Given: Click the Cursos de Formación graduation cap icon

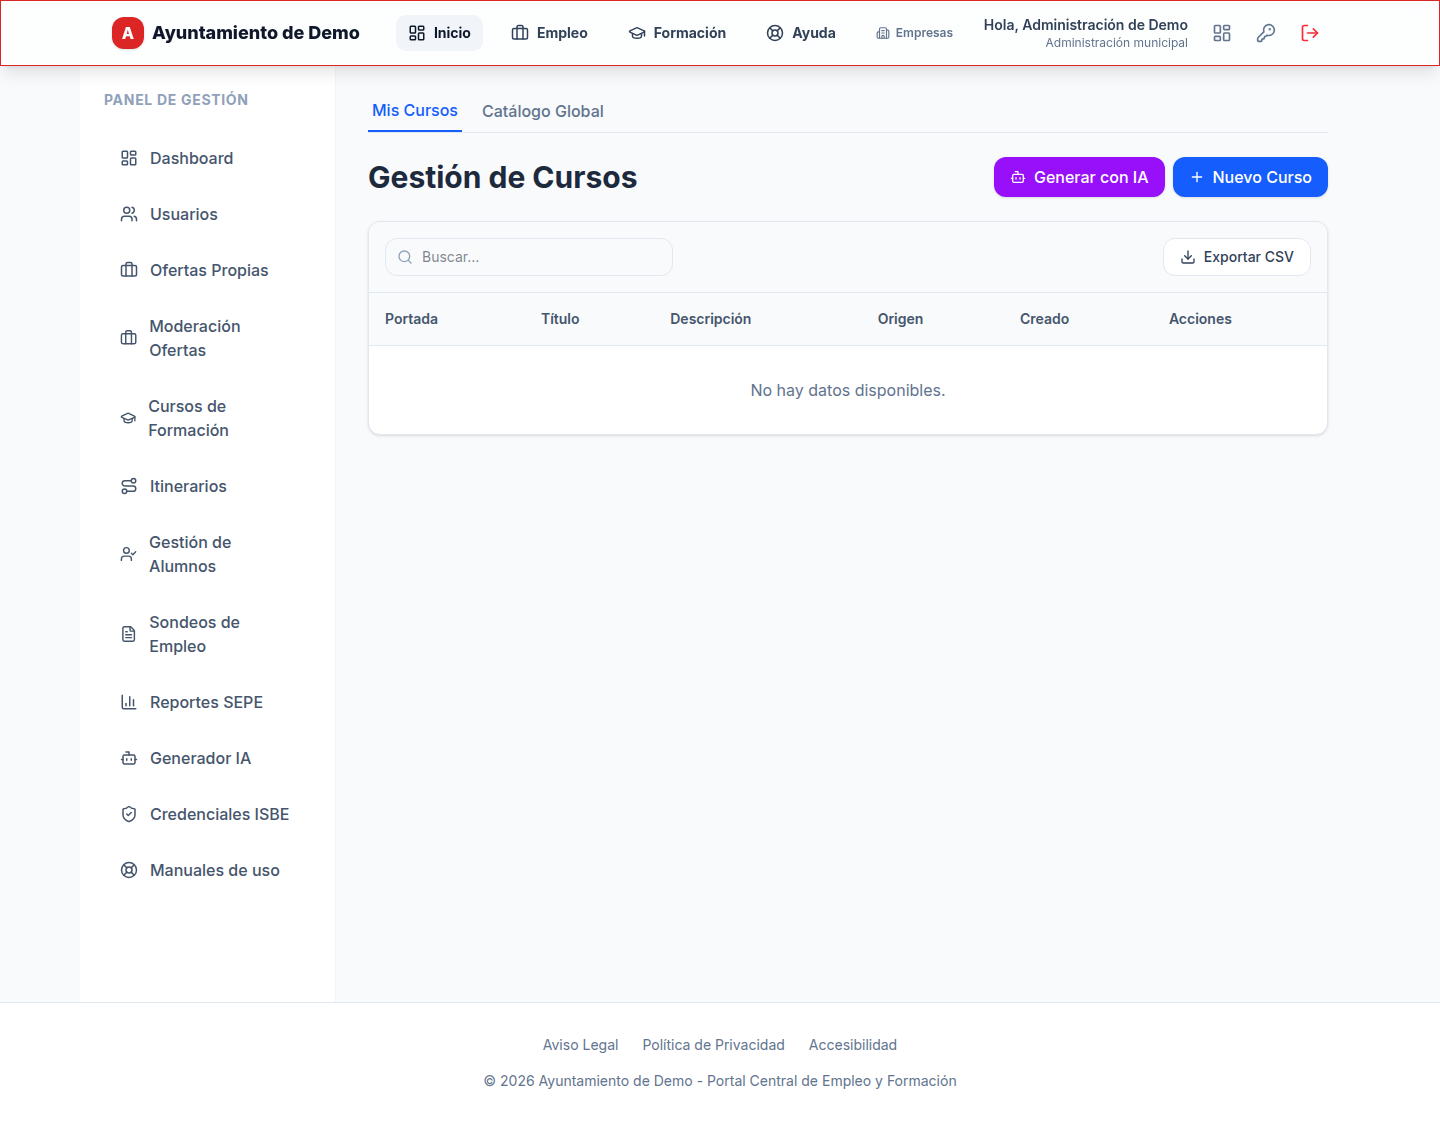Looking at the screenshot, I should tap(128, 418).
